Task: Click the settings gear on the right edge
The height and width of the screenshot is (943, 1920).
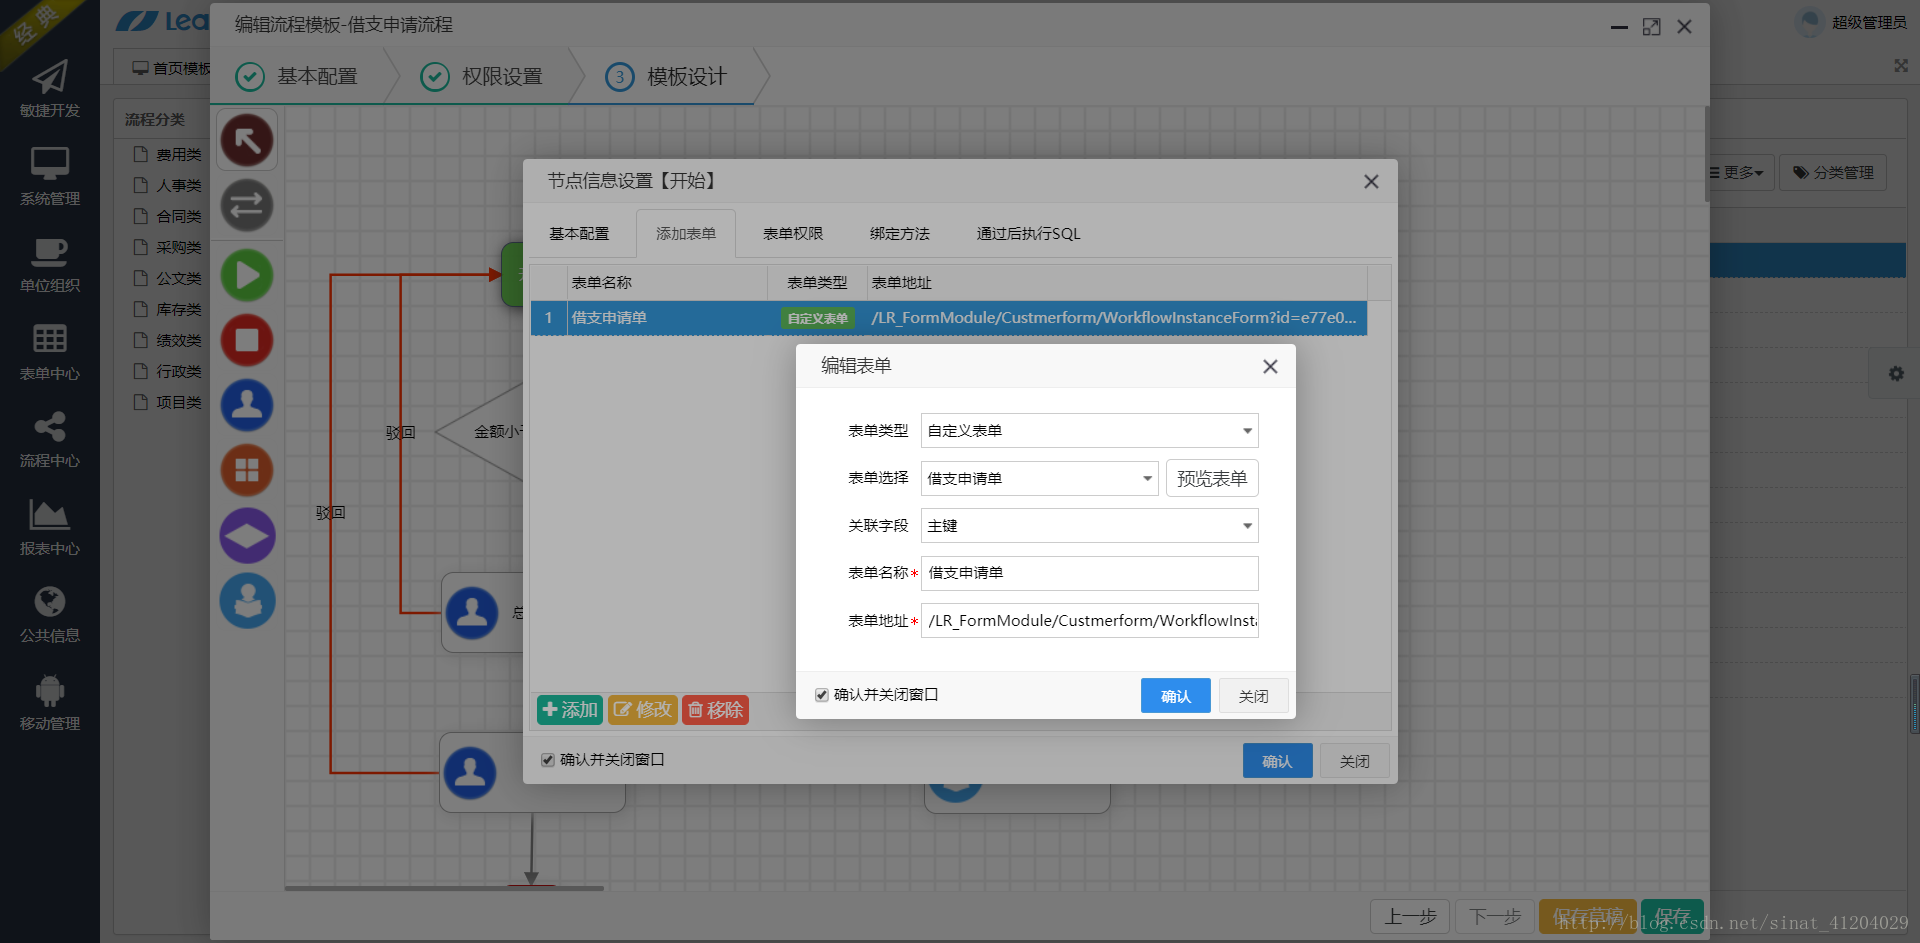Action: point(1895,374)
